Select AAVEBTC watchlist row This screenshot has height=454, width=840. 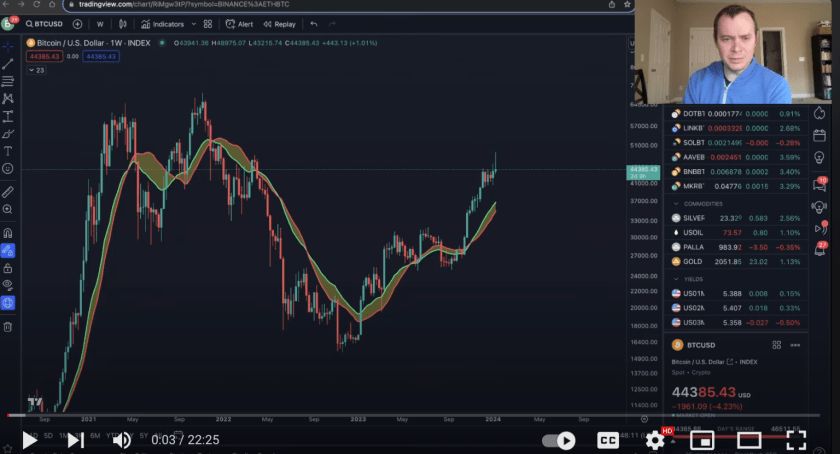tap(737, 157)
